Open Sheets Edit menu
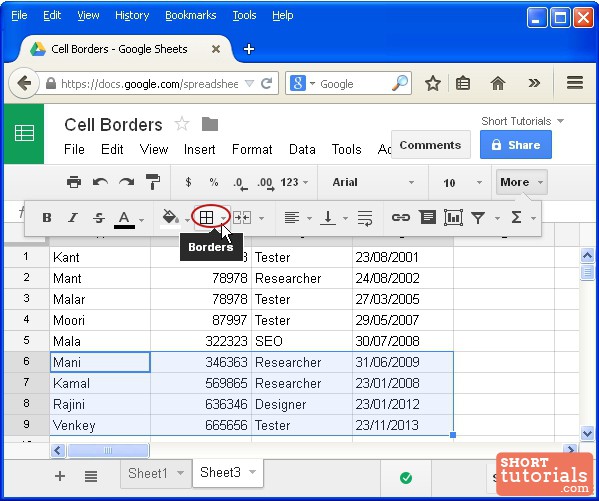The image size is (599, 501). point(112,149)
